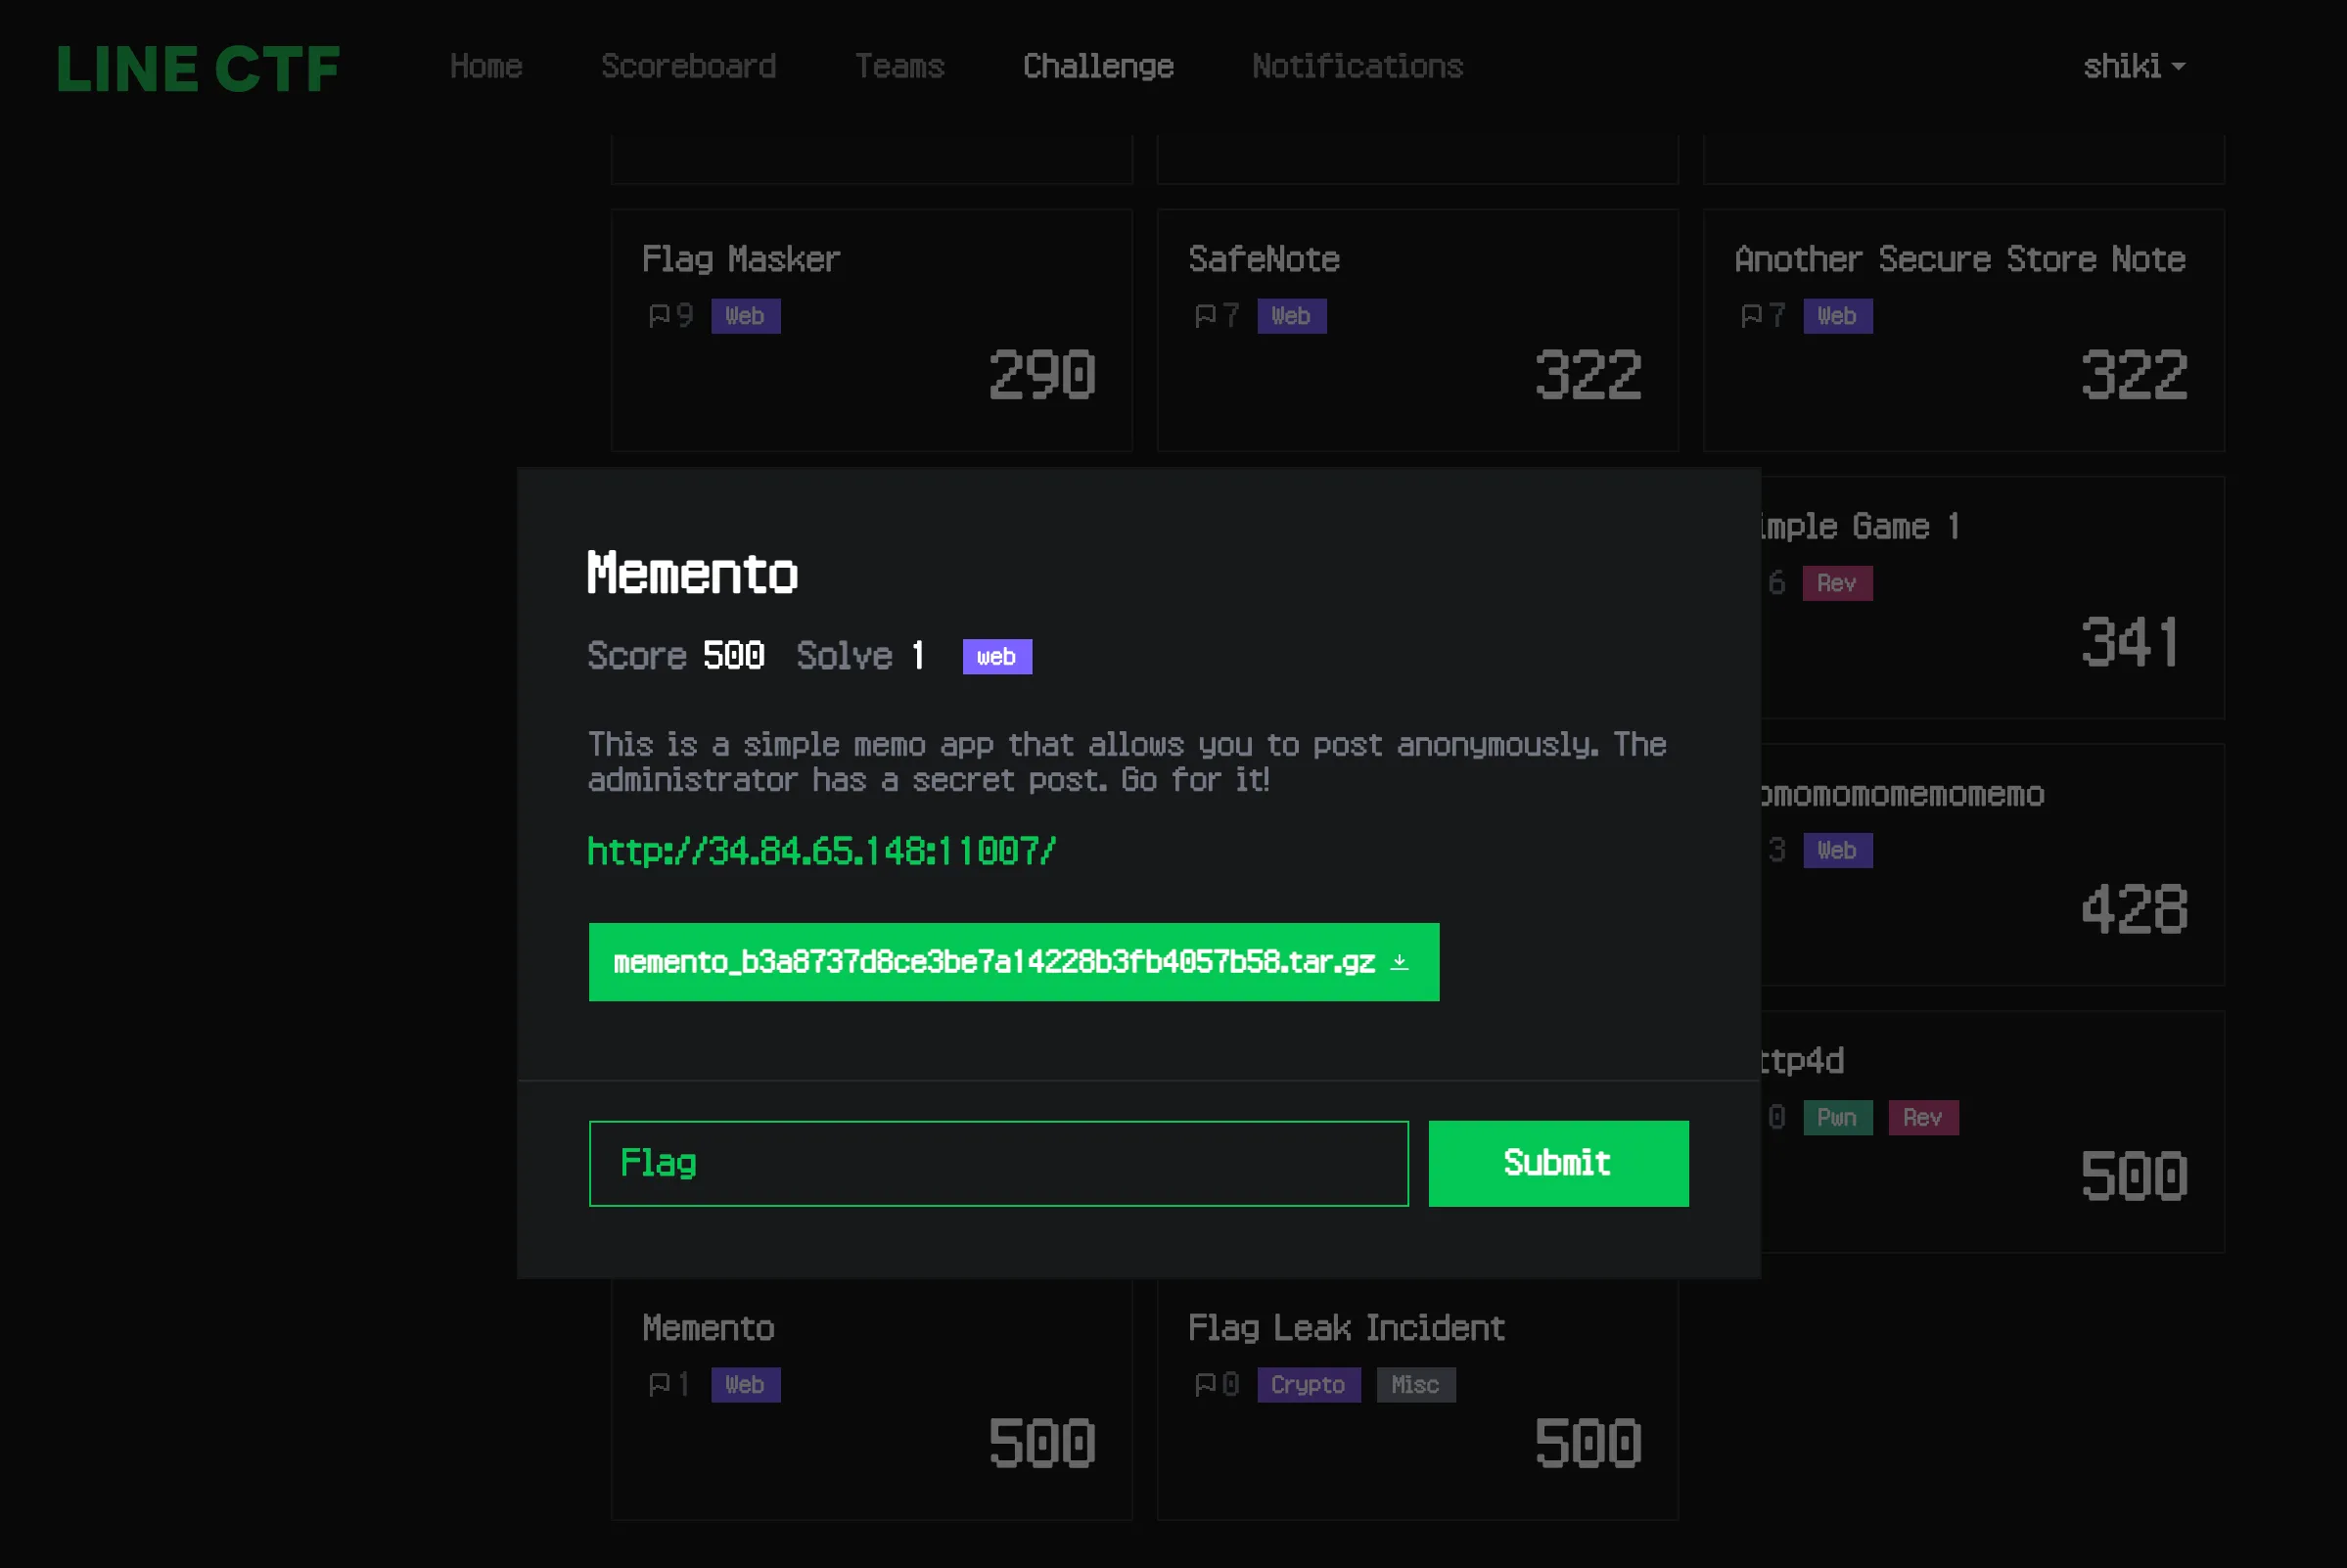The image size is (2347, 1568).
Task: Click solve flag icon on Flag Masker card
Action: pyautogui.click(x=659, y=316)
